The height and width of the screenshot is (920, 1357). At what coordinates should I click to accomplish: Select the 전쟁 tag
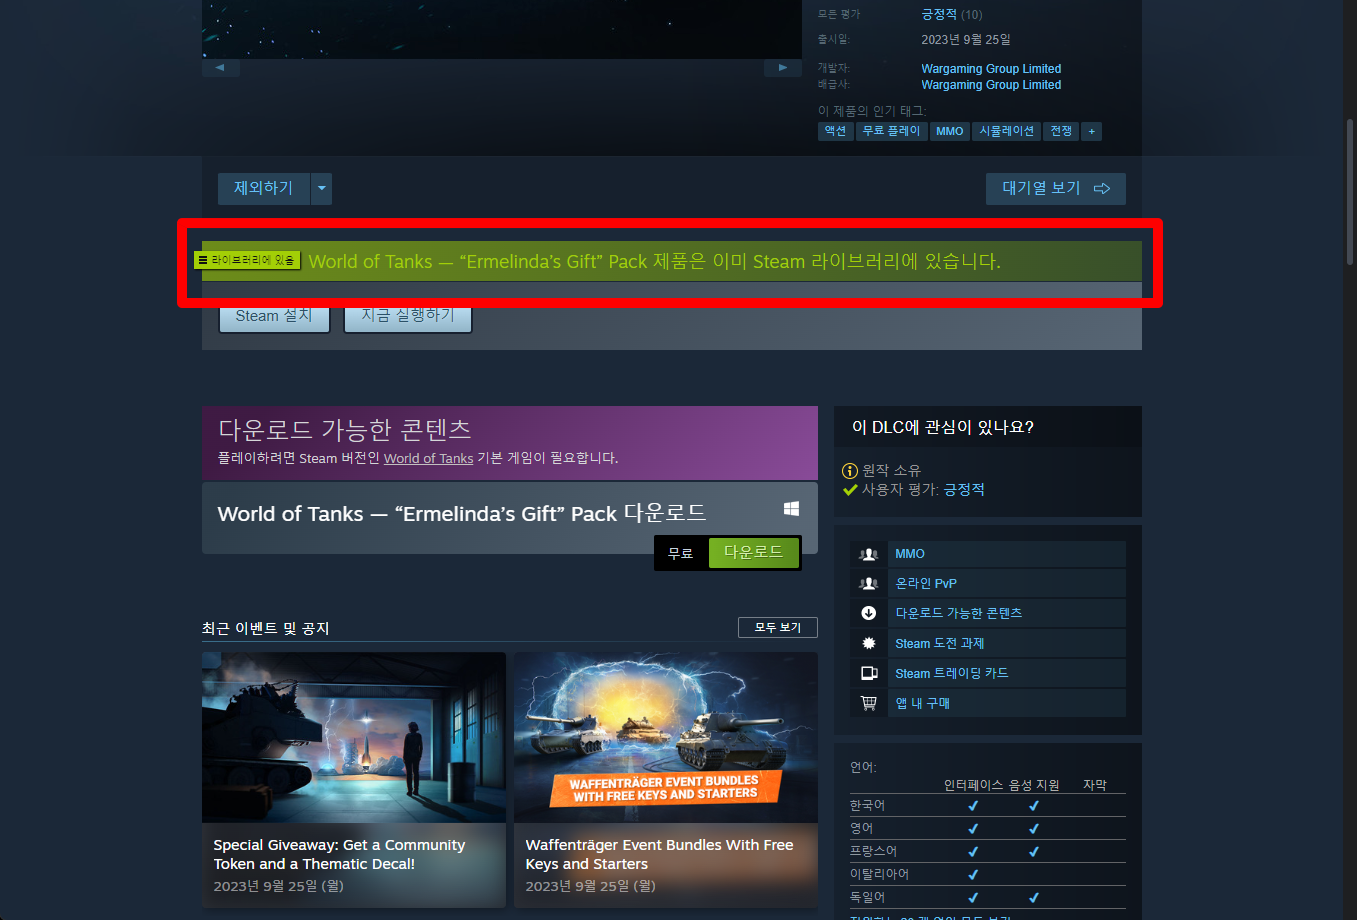(x=1062, y=131)
